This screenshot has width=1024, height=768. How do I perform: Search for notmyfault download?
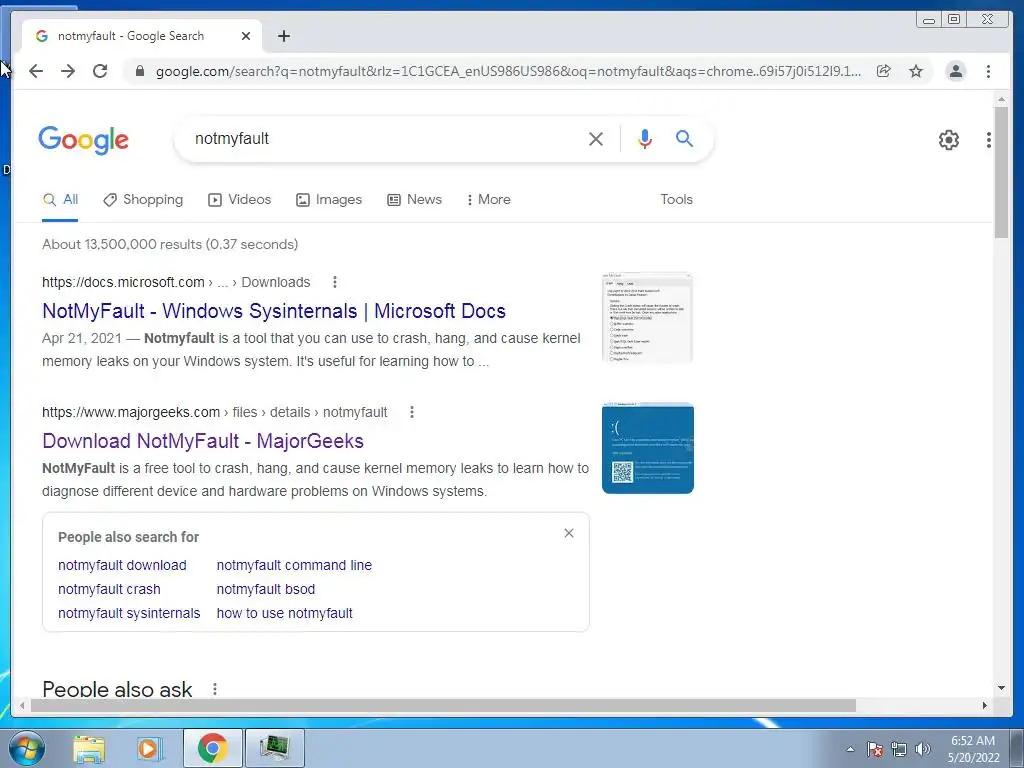(122, 566)
